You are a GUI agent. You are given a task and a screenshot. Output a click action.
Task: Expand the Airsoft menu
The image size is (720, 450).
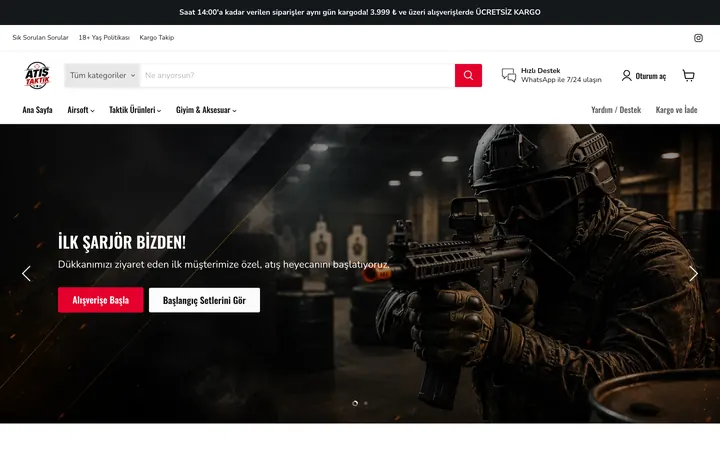(x=81, y=110)
